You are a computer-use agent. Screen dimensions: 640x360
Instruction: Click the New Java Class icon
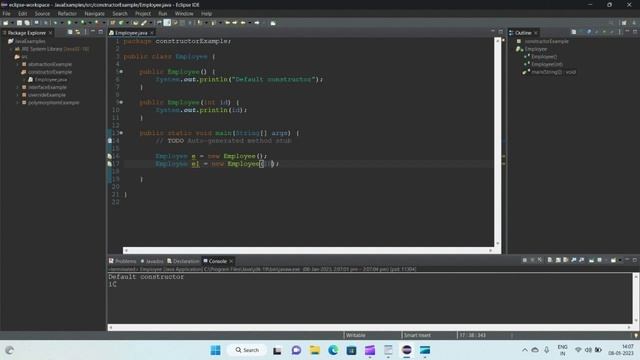(121, 23)
